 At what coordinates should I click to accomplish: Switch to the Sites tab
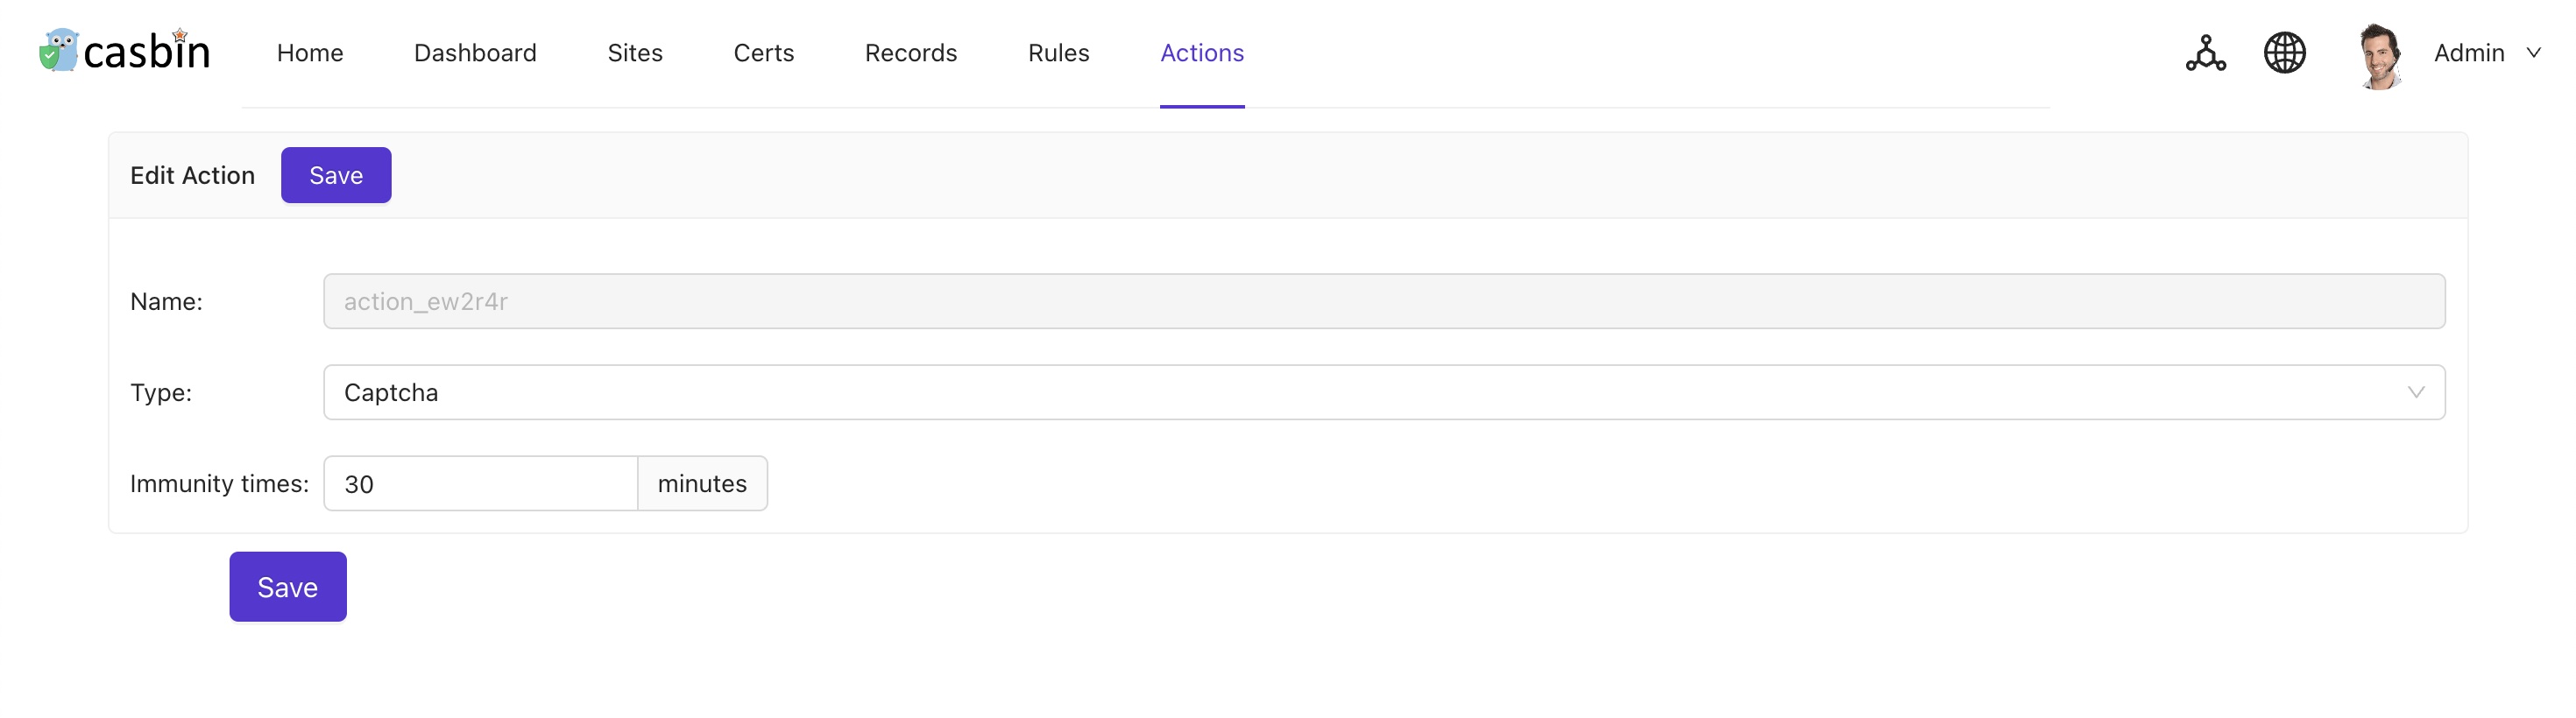635,53
